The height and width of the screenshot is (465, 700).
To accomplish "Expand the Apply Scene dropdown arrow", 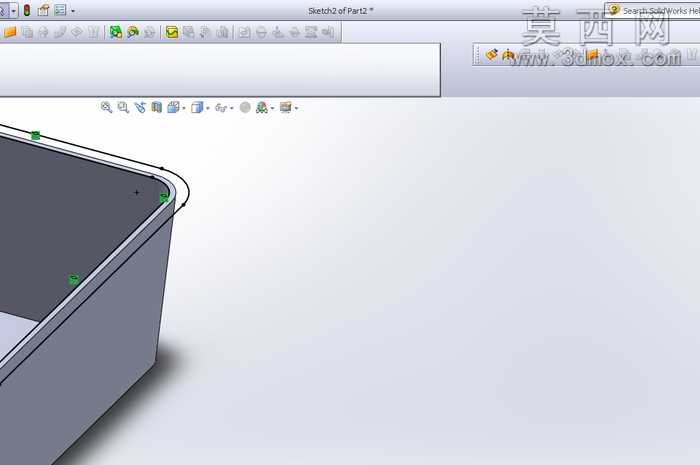I will pos(272,108).
